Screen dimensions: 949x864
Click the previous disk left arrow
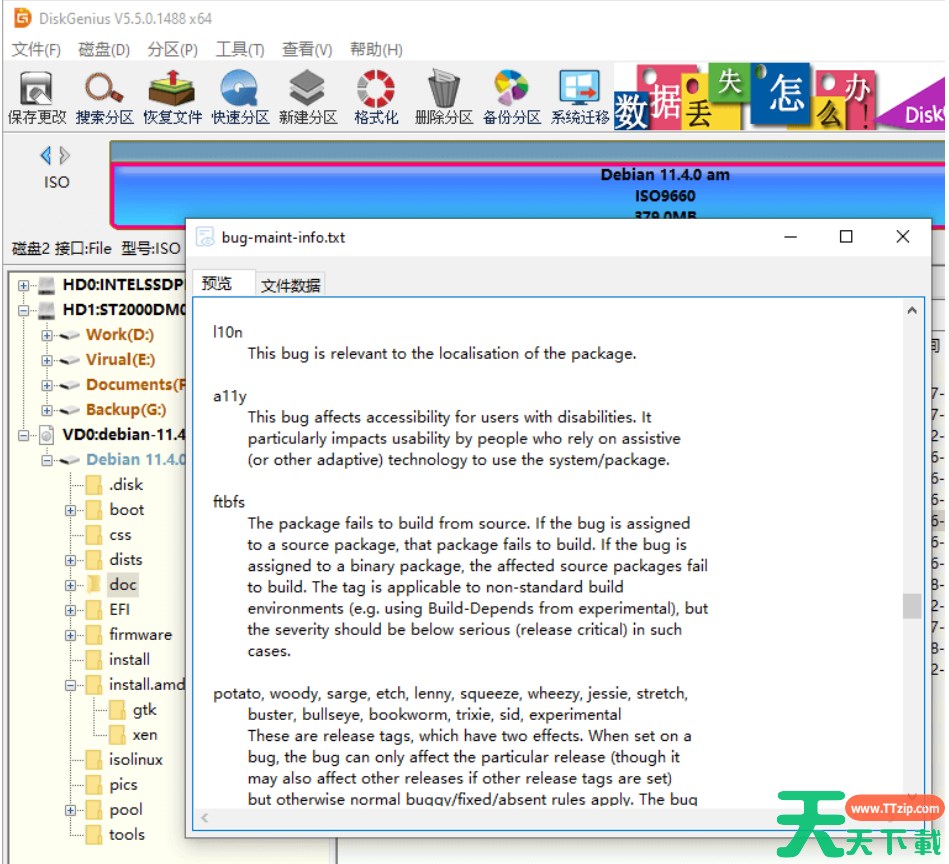[45, 155]
